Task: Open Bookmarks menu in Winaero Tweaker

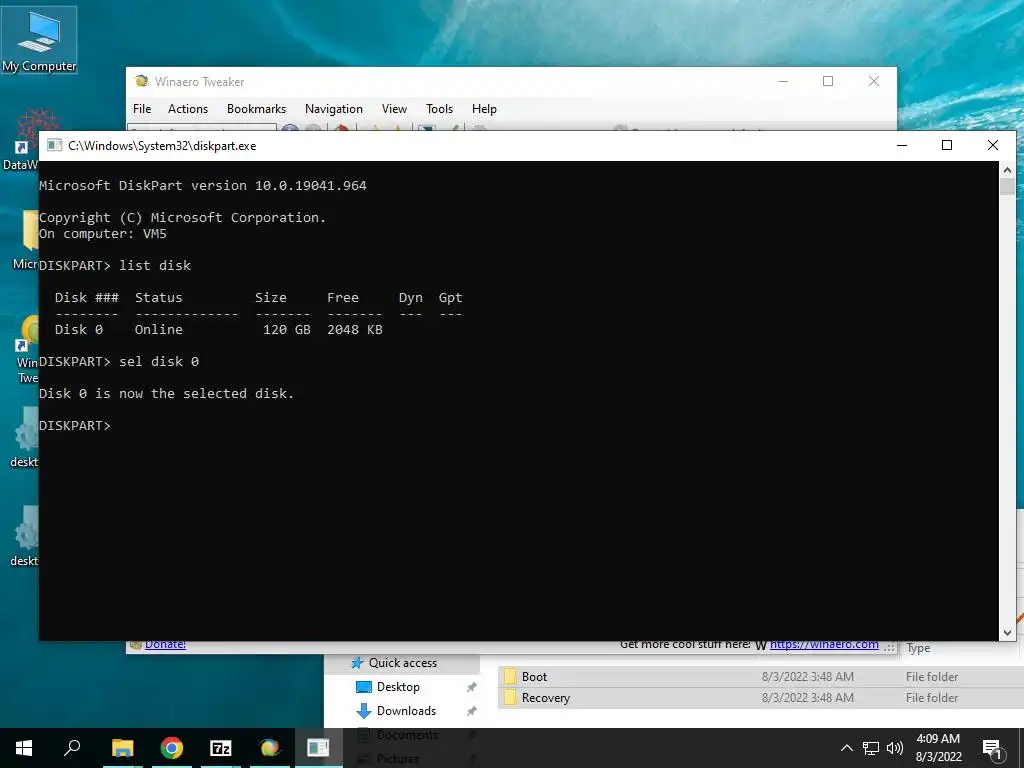Action: pyautogui.click(x=257, y=109)
